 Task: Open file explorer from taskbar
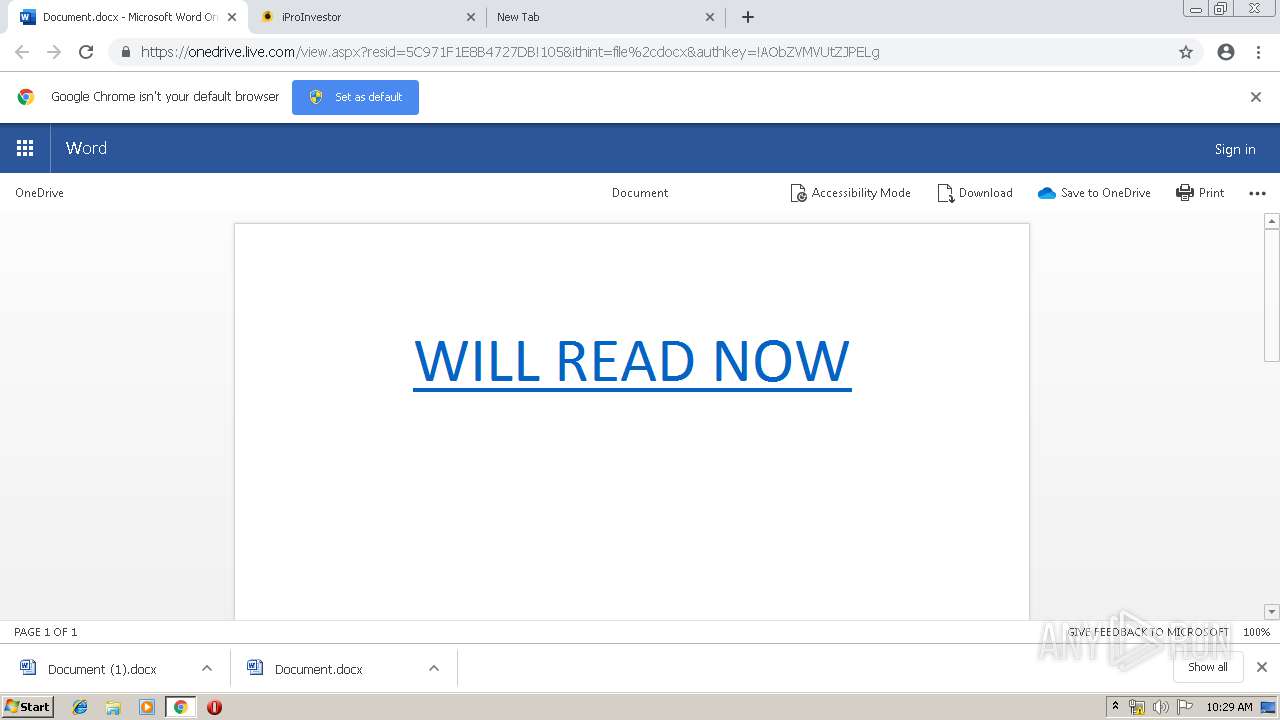click(113, 707)
